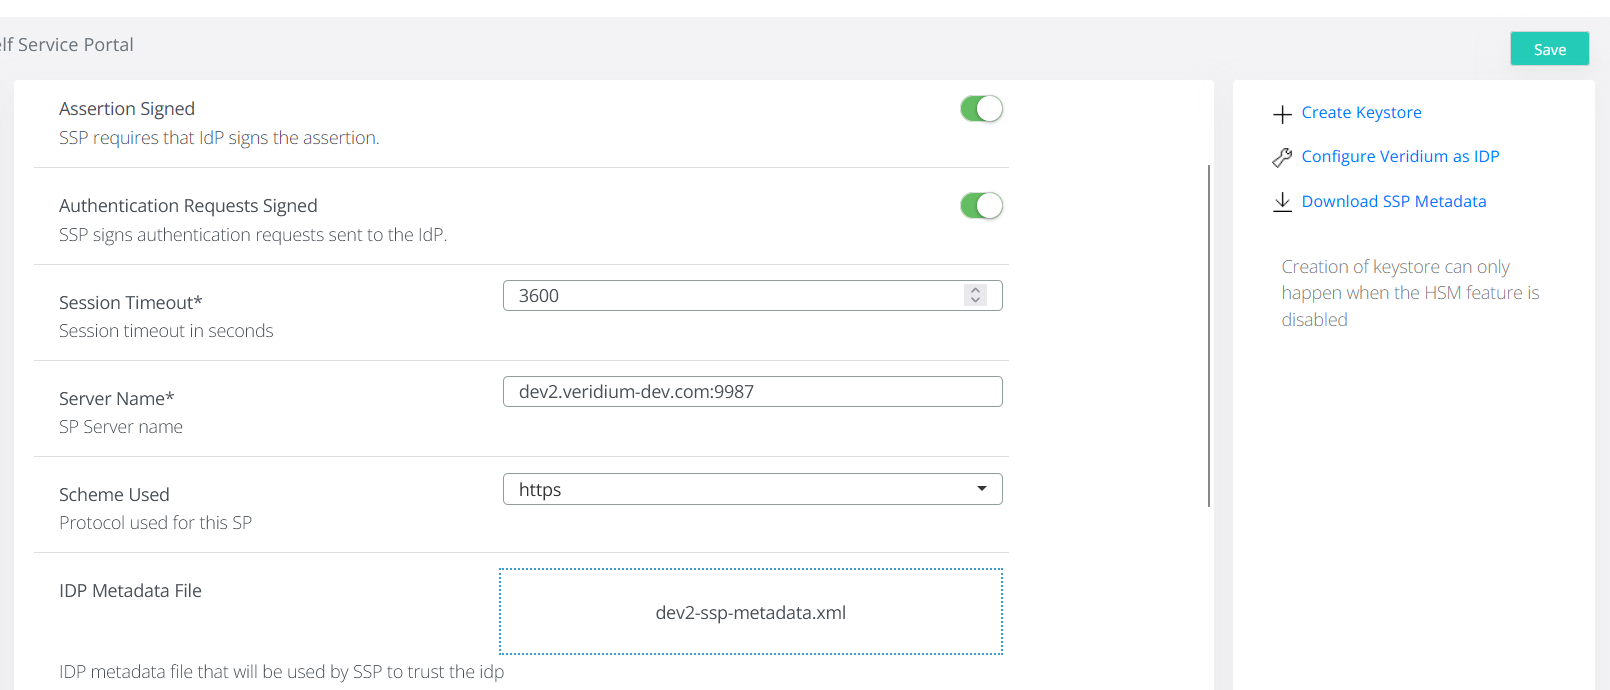Click the wrench icon beside Configure Veridium
Screen dimensions: 1610x690
[1282, 157]
